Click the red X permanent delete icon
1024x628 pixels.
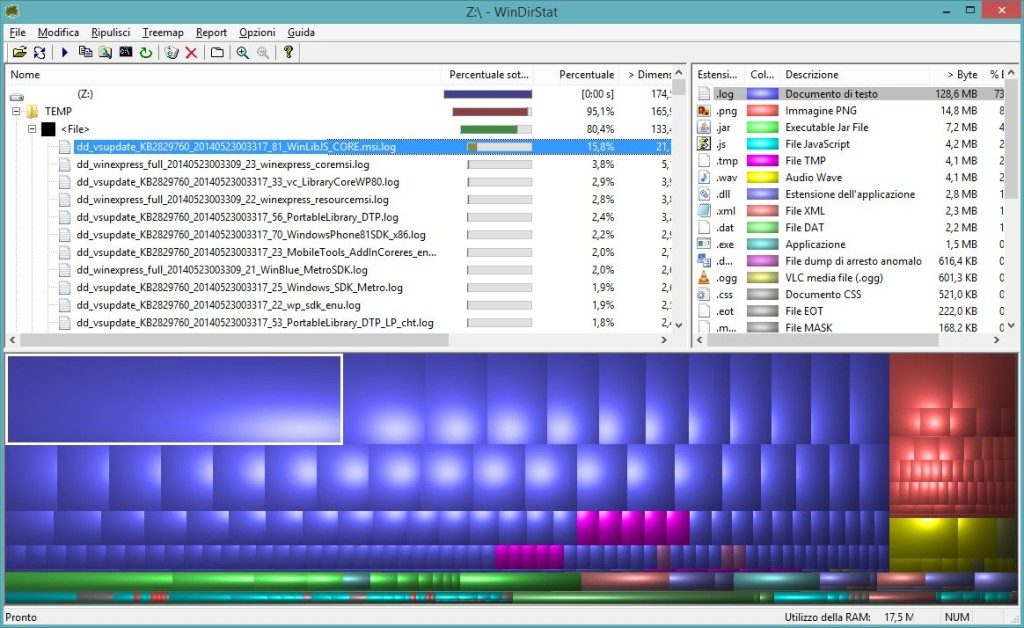(x=191, y=52)
